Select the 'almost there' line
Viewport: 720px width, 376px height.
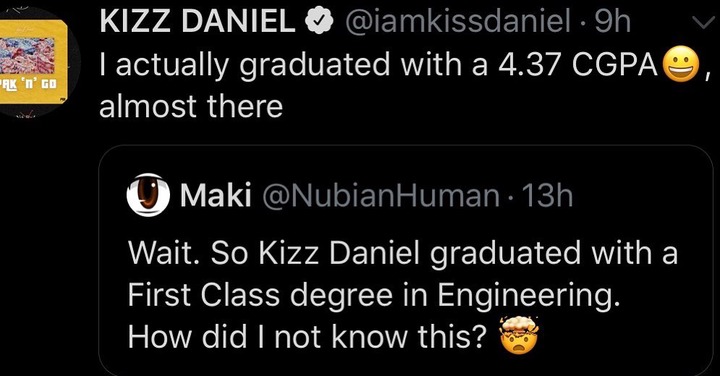(x=191, y=106)
